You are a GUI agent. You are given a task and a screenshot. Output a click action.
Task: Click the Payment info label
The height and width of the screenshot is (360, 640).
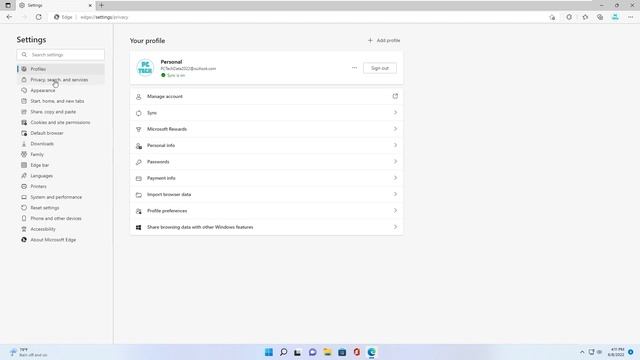coord(161,178)
